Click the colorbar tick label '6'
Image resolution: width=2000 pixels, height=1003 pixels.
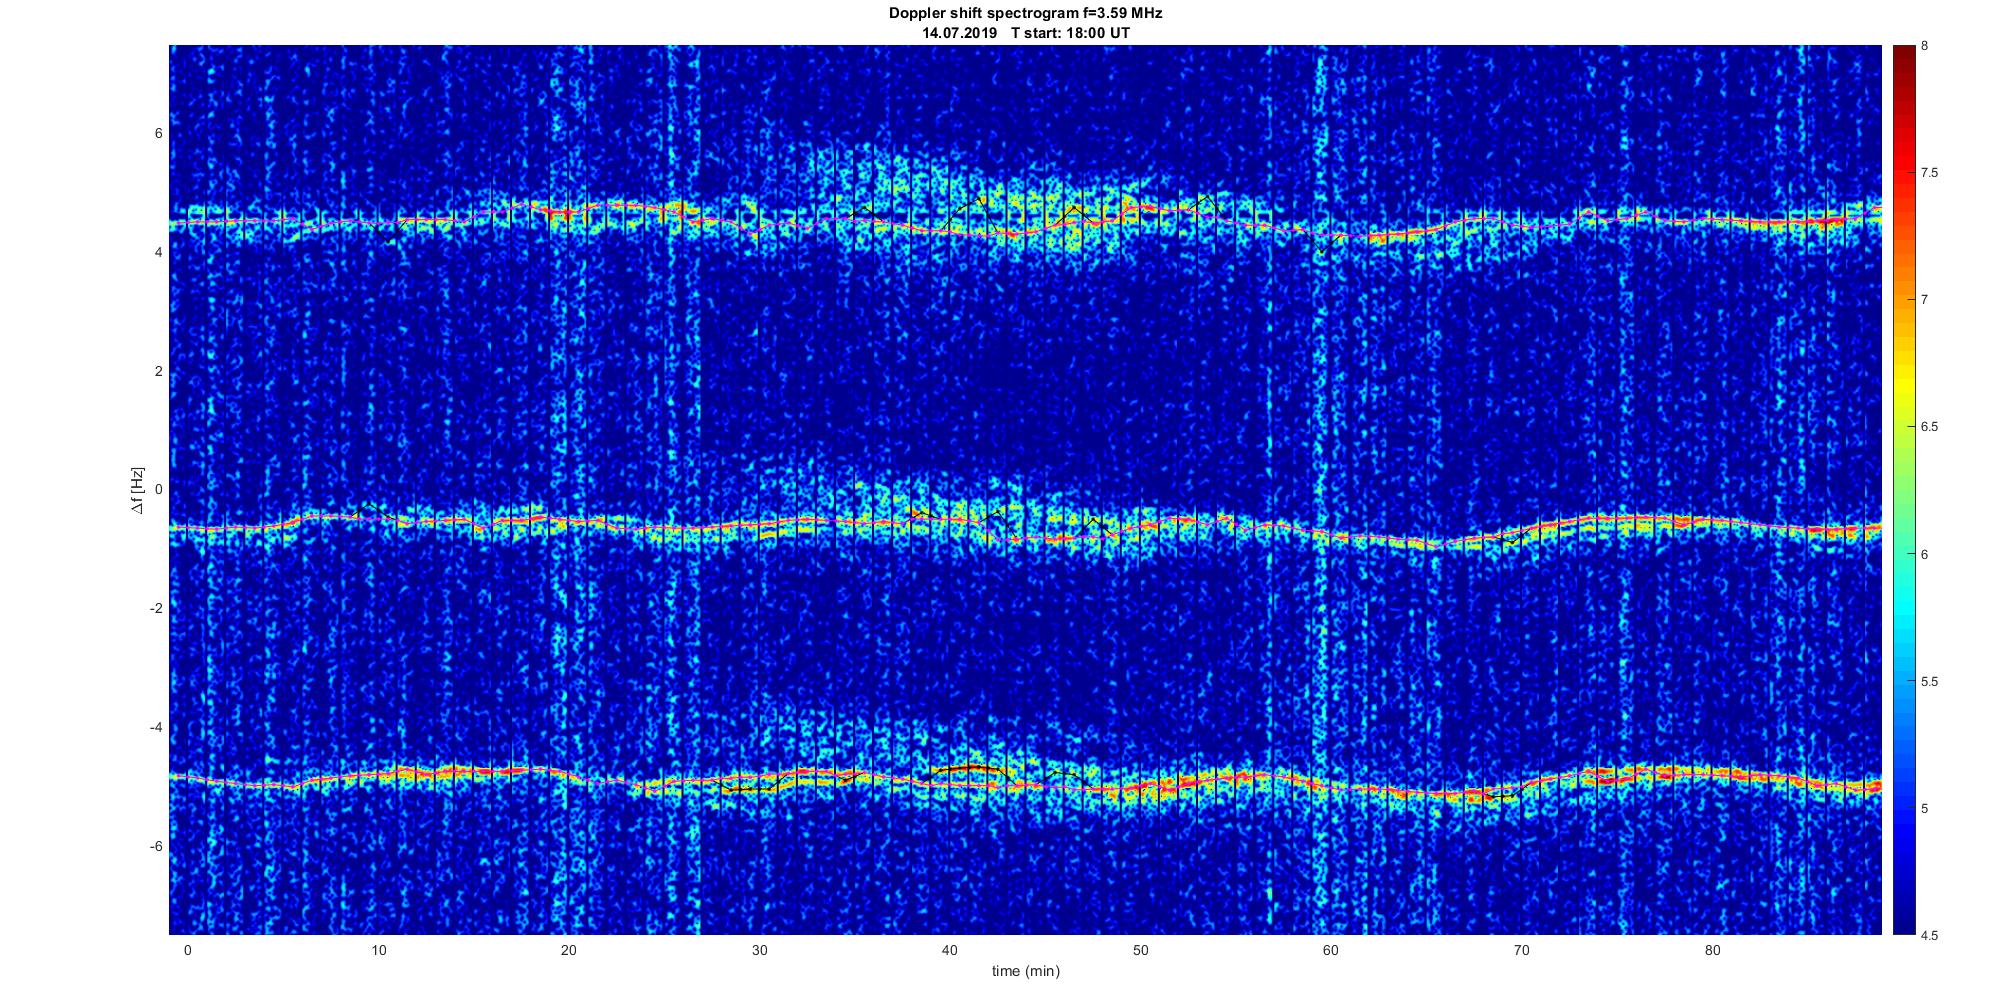point(1925,554)
